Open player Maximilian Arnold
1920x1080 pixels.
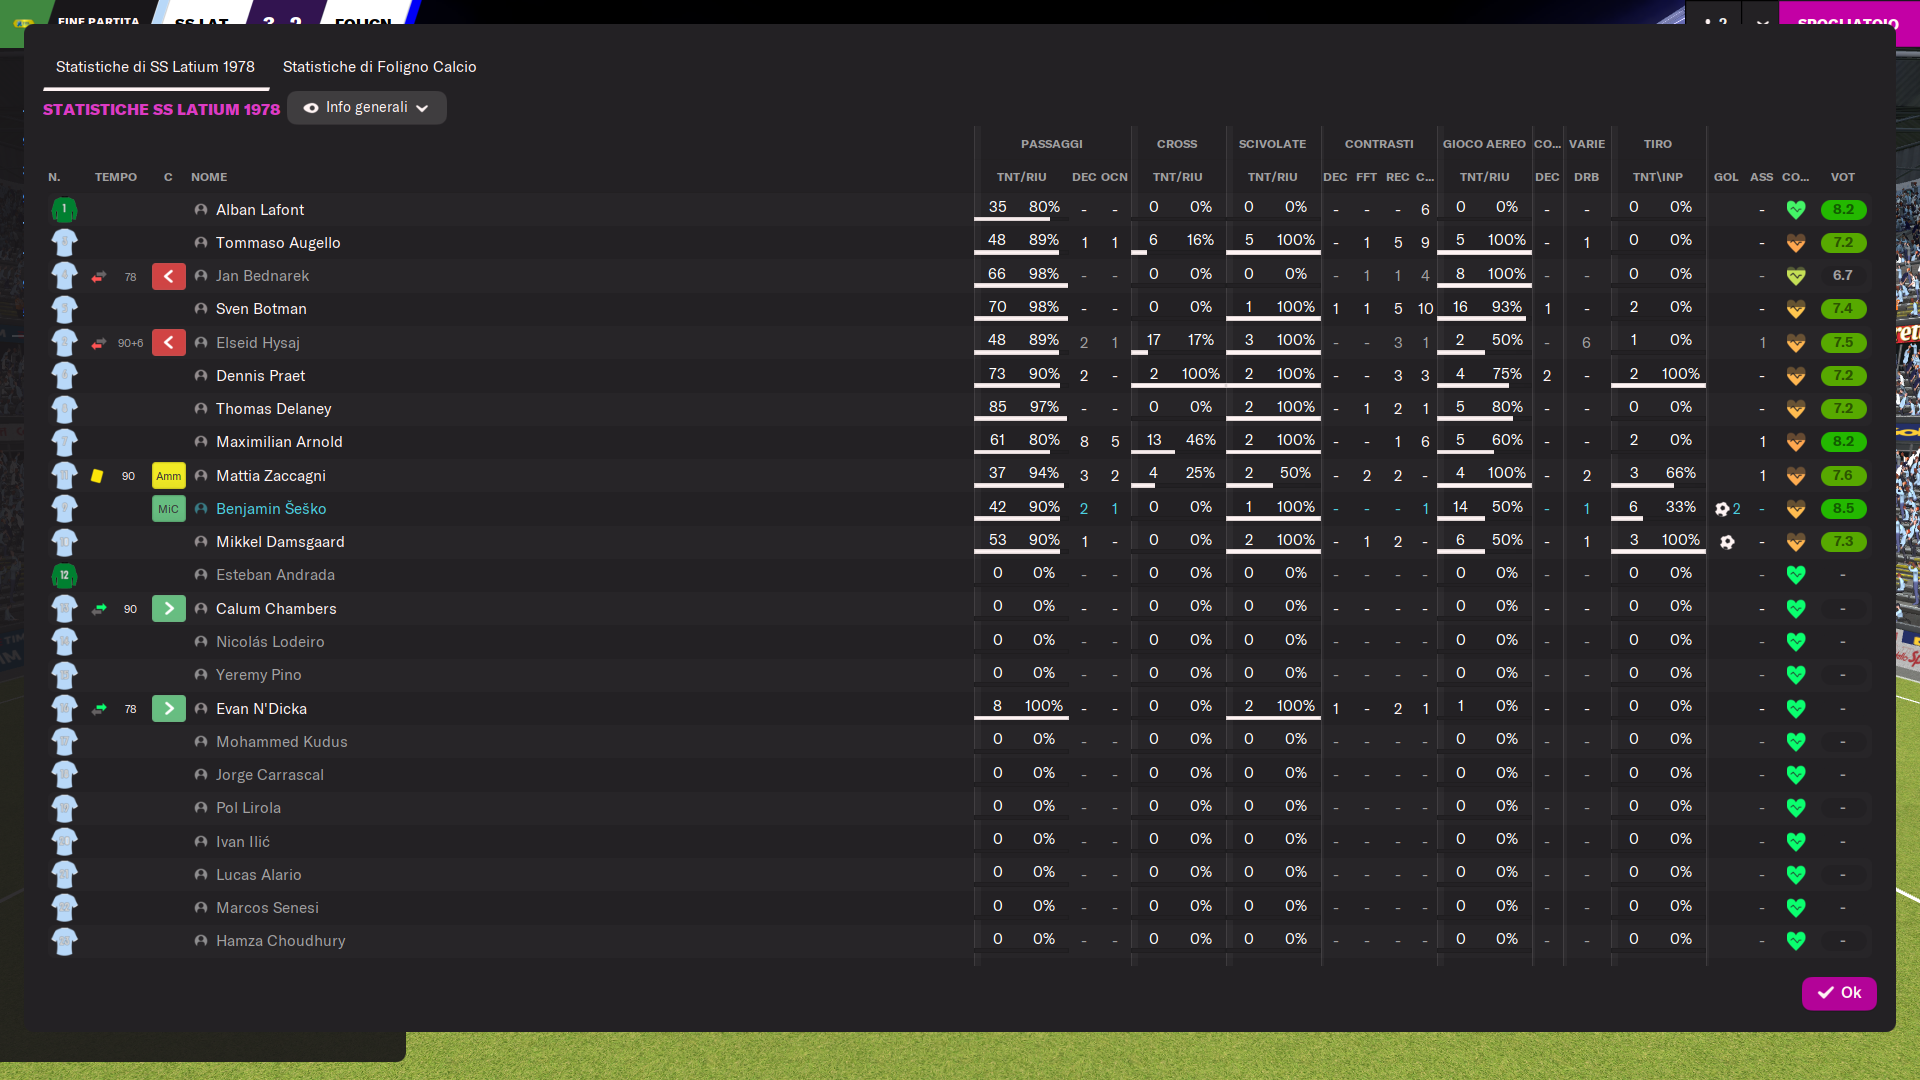[x=279, y=442]
